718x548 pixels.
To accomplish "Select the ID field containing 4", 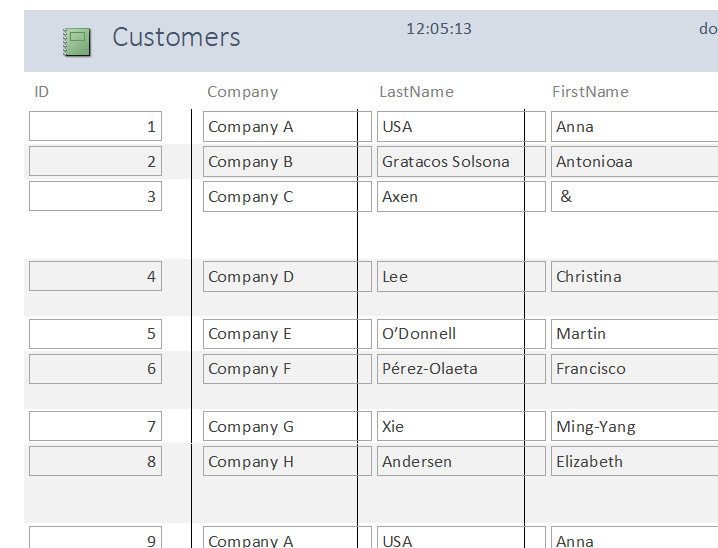I will pos(95,277).
